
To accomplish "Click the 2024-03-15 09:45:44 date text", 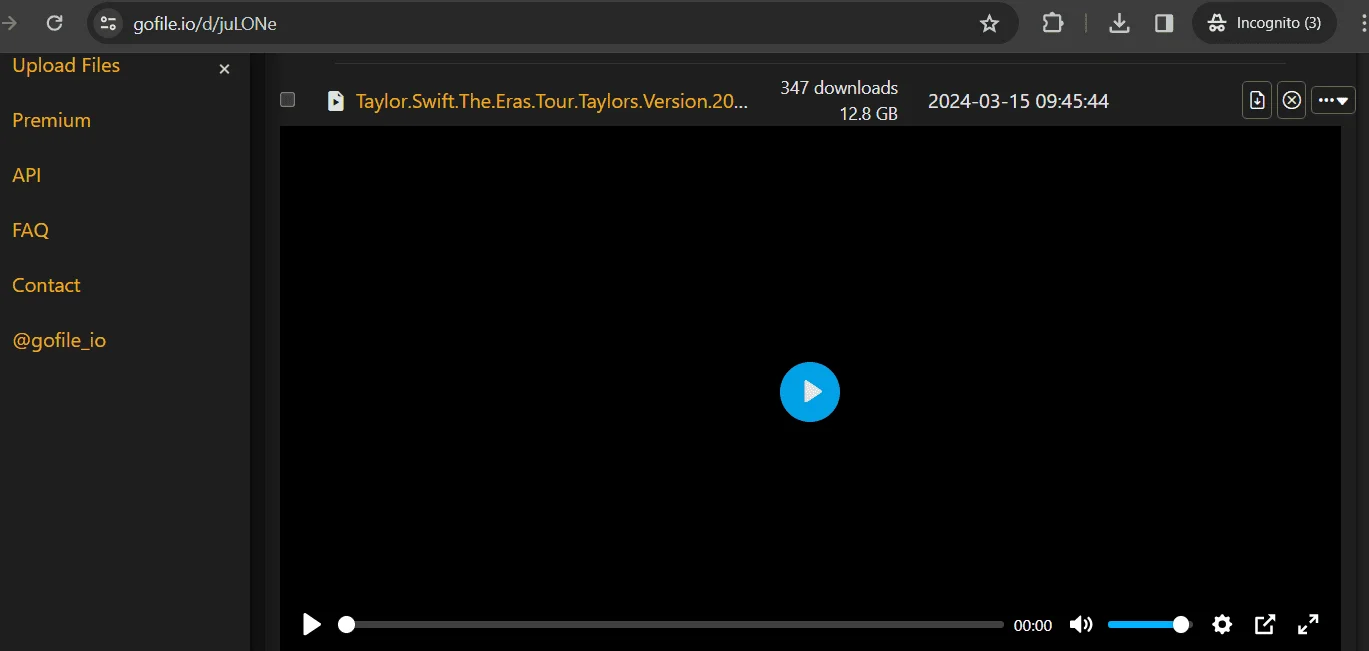I will tap(1018, 101).
